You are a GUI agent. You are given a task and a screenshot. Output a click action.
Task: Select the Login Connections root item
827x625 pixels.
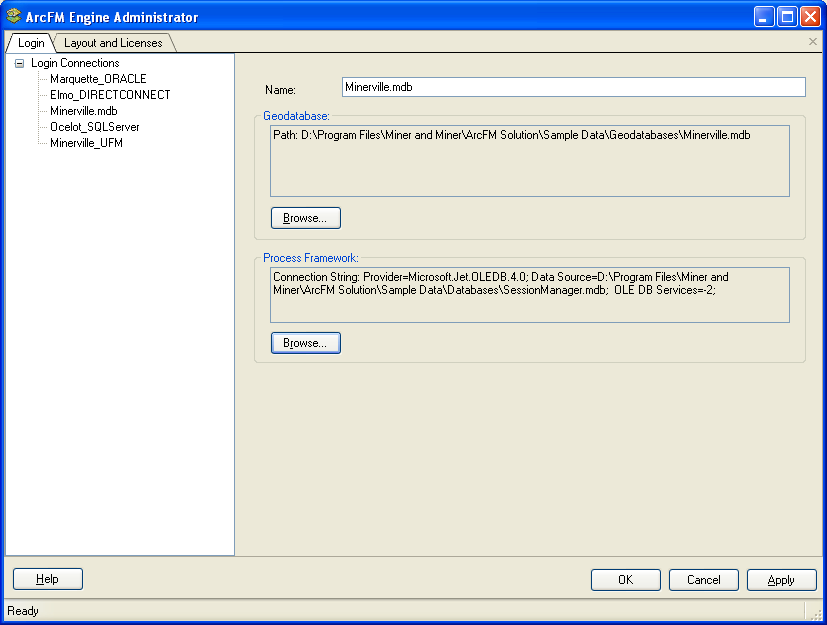75,63
